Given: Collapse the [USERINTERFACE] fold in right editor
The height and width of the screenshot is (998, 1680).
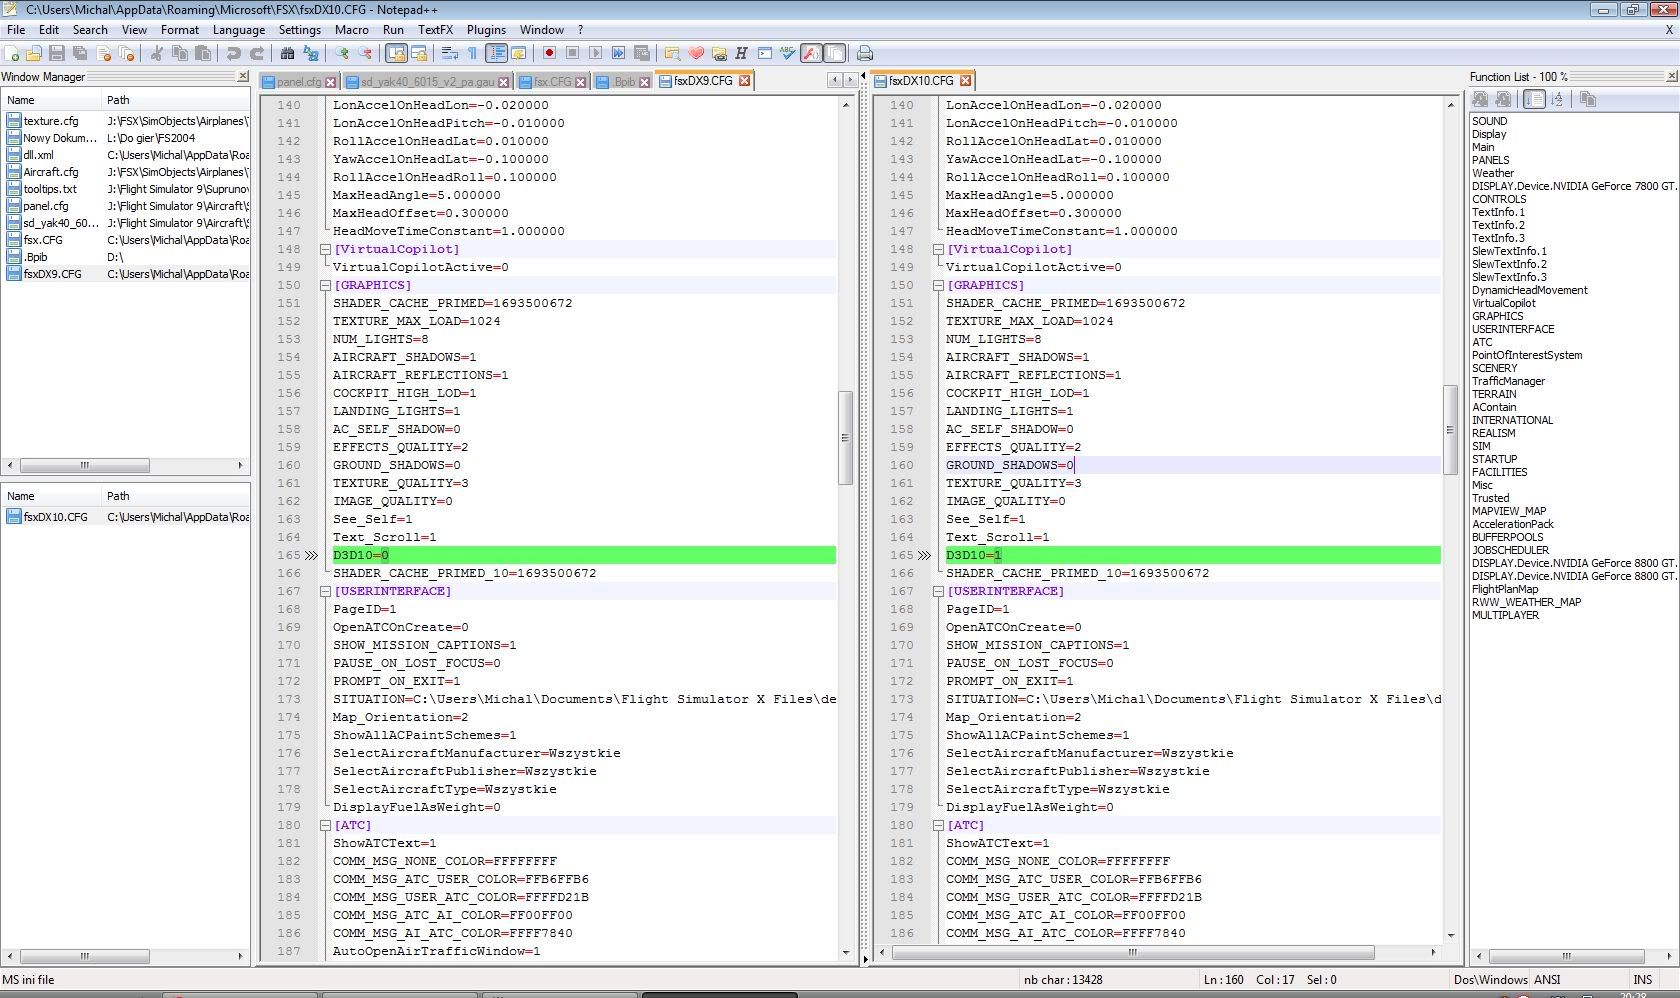Looking at the screenshot, I should pyautogui.click(x=938, y=591).
